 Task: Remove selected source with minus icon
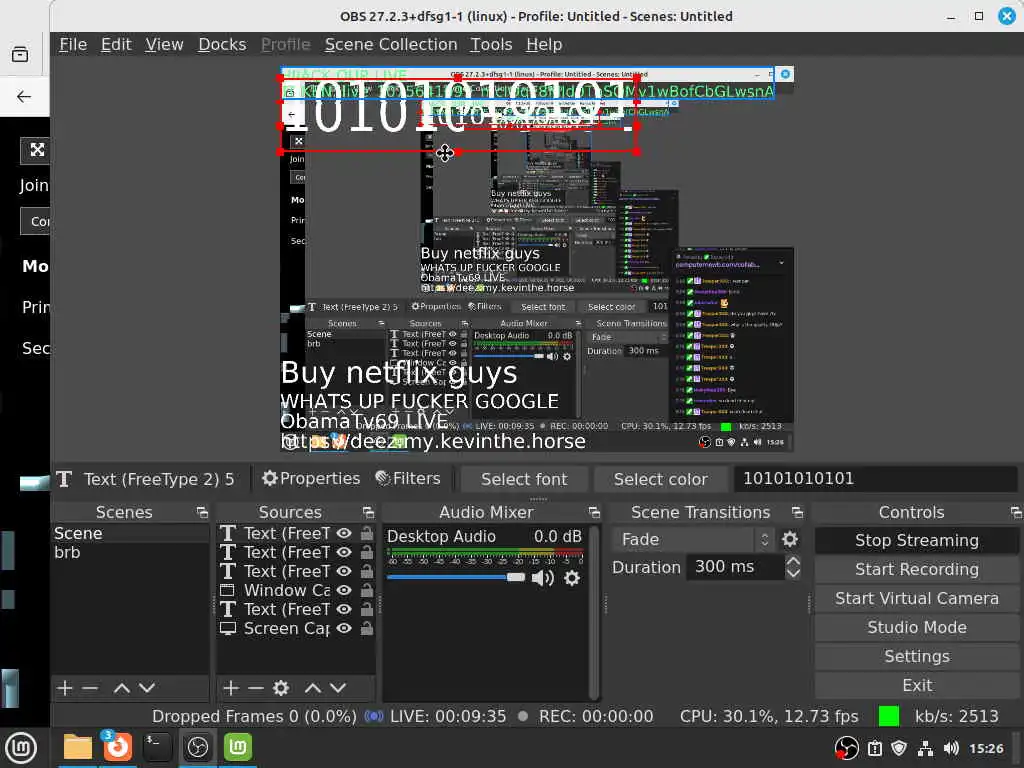click(256, 688)
